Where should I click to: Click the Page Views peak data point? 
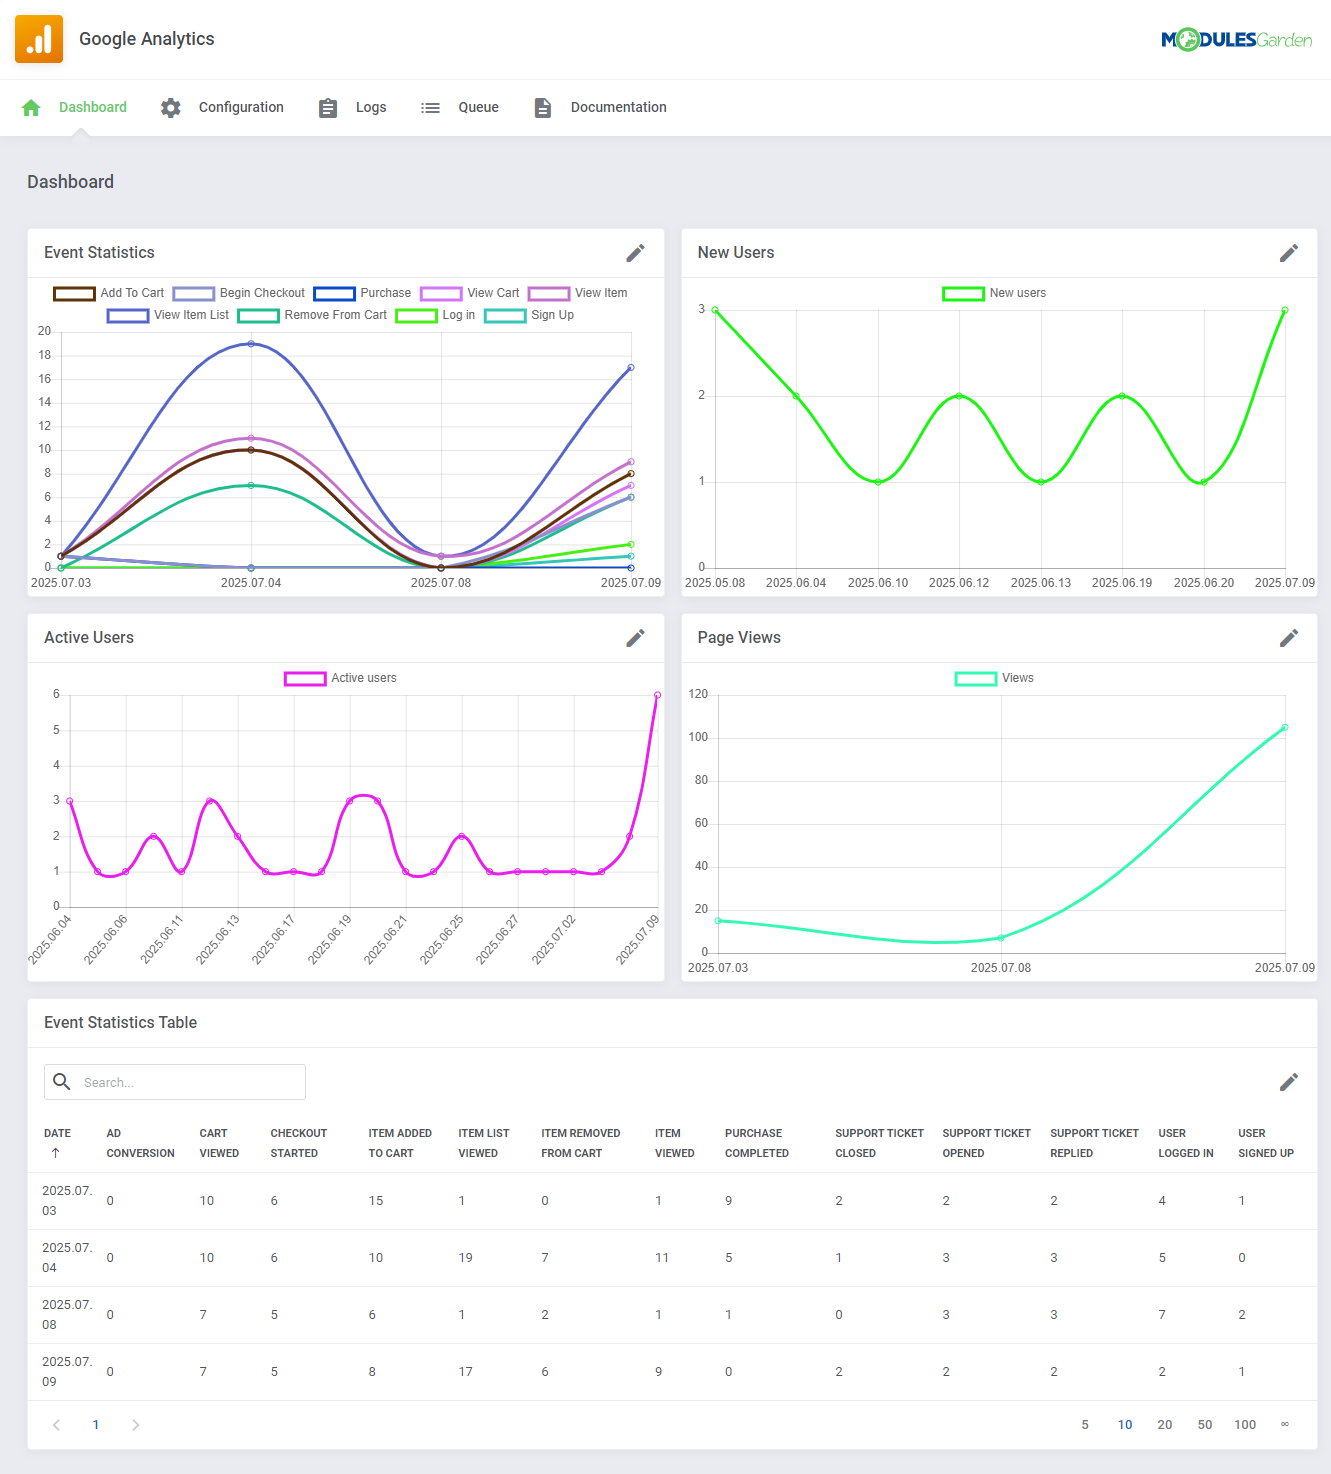[x=1285, y=728]
